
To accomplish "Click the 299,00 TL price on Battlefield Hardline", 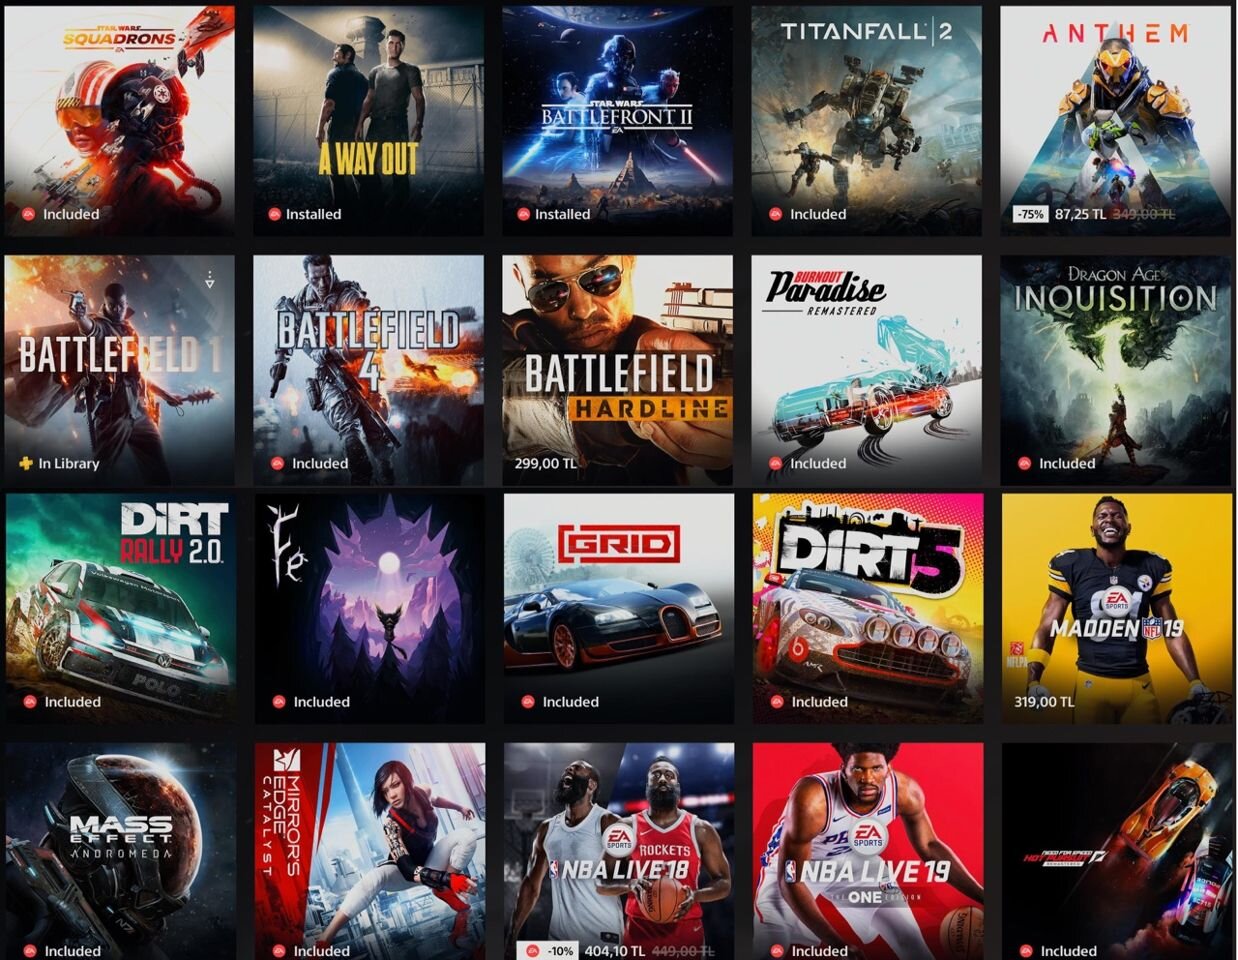I will pos(545,463).
